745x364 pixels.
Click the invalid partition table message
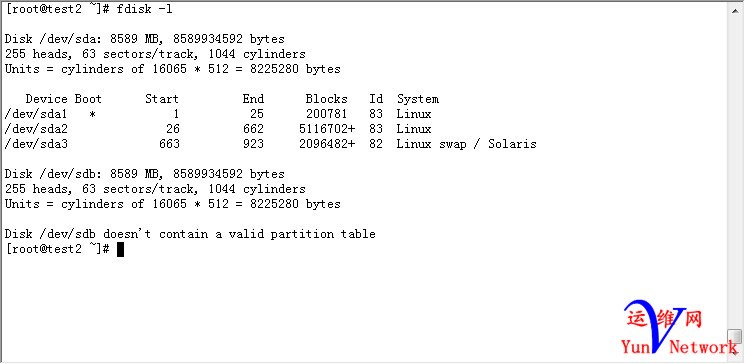coord(190,234)
